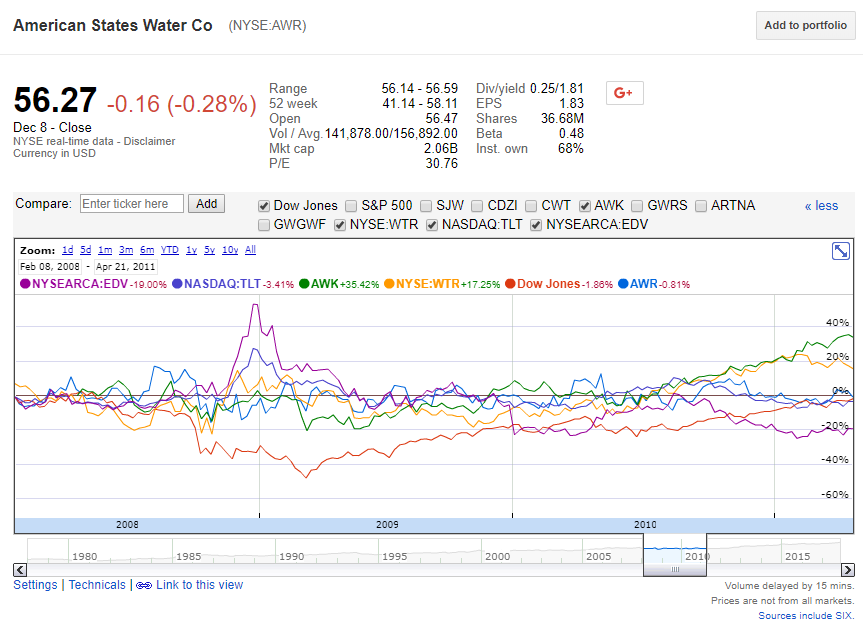
Task: Set chart zoom to 1m
Action: click(x=105, y=250)
